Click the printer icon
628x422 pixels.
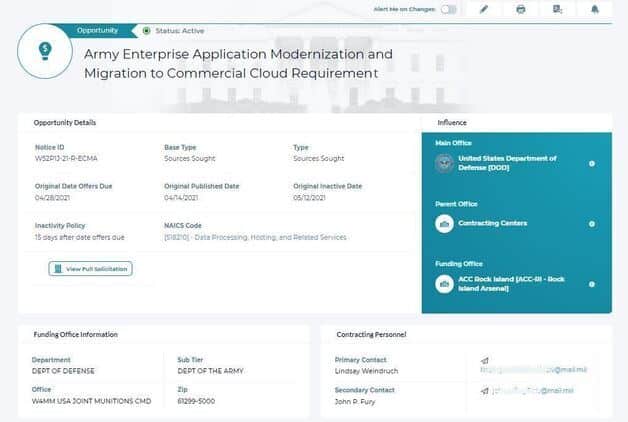[x=520, y=9]
